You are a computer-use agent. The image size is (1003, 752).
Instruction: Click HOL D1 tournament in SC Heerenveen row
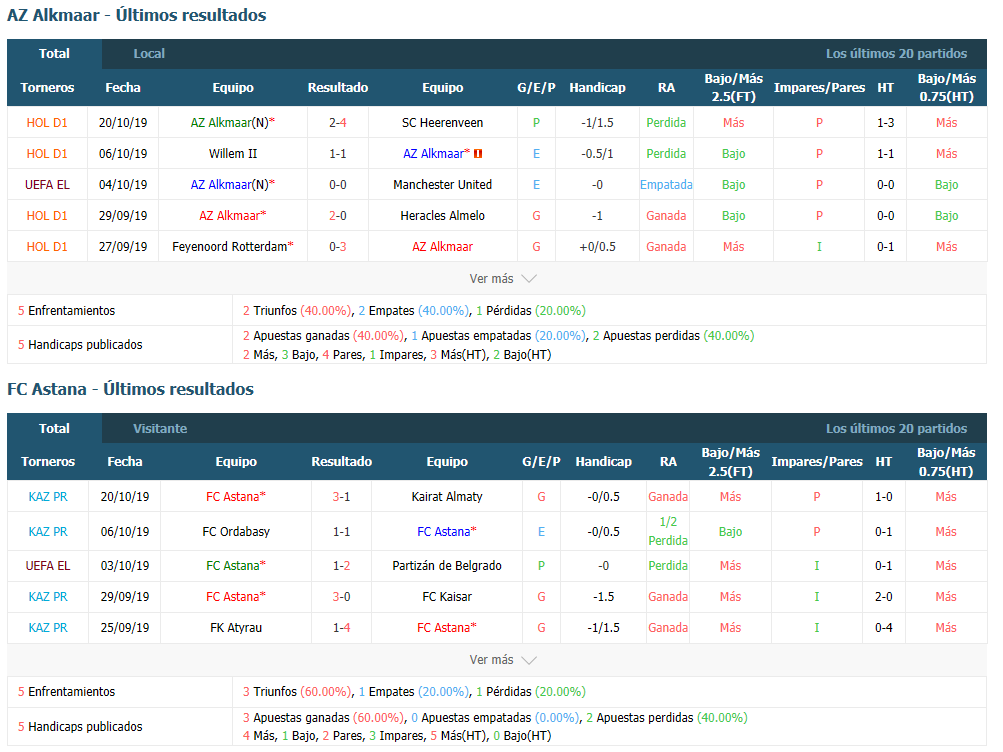pos(47,123)
